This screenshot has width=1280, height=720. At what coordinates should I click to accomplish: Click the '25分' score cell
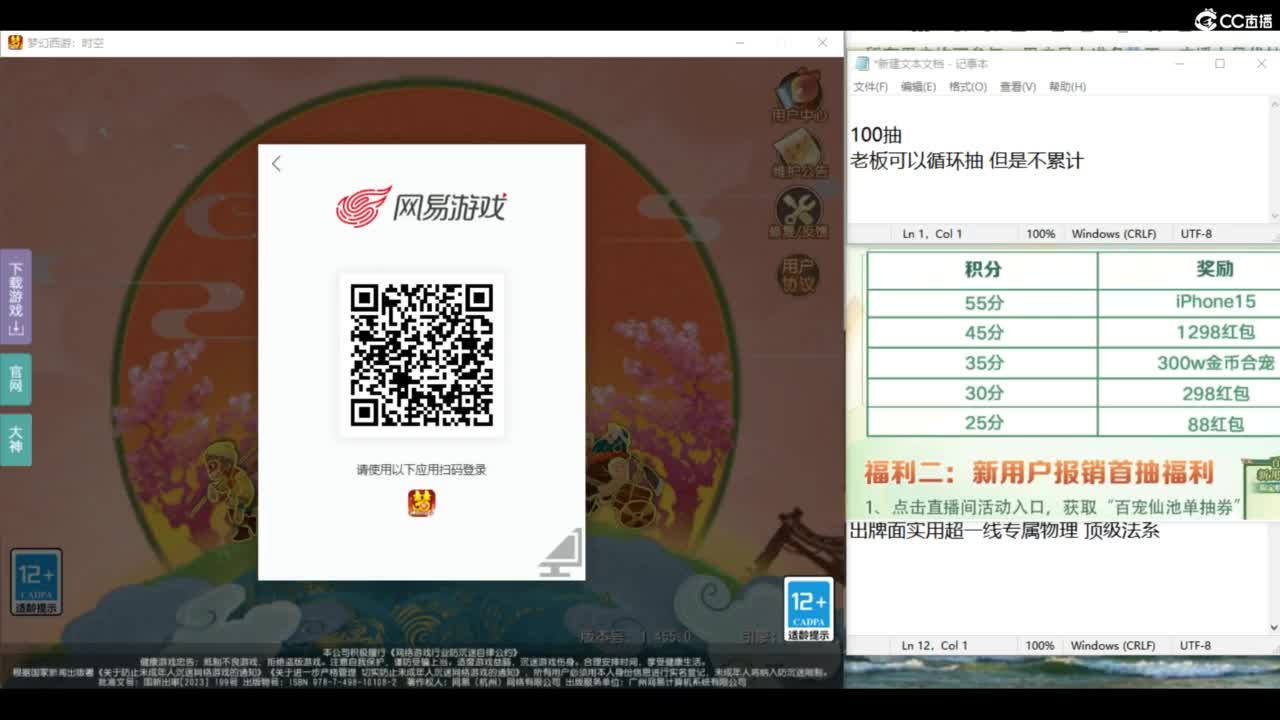point(983,424)
